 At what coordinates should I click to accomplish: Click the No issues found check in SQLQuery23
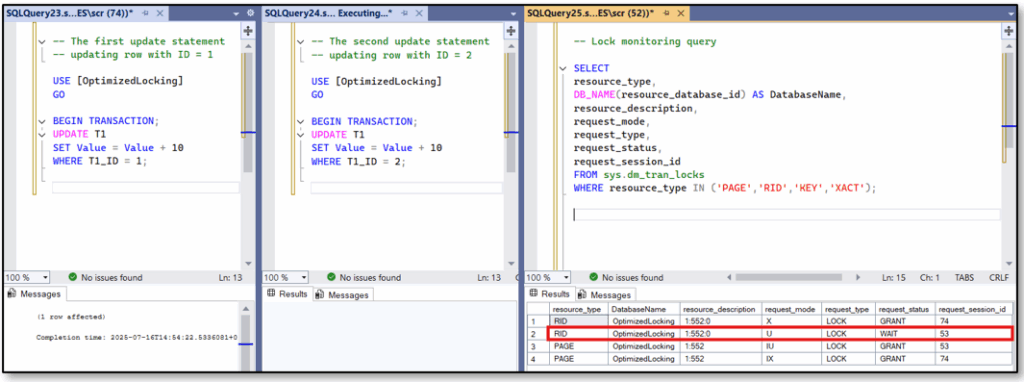click(72, 278)
